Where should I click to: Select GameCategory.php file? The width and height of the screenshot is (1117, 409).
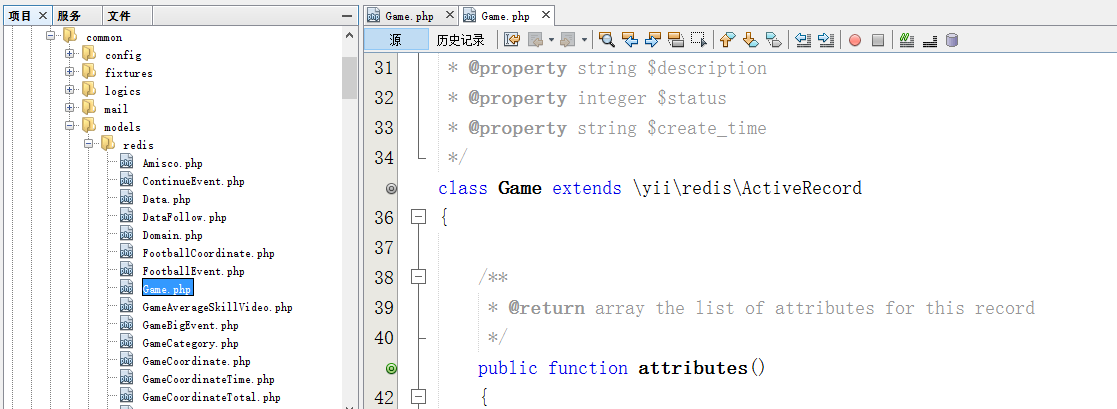pyautogui.click(x=190, y=343)
